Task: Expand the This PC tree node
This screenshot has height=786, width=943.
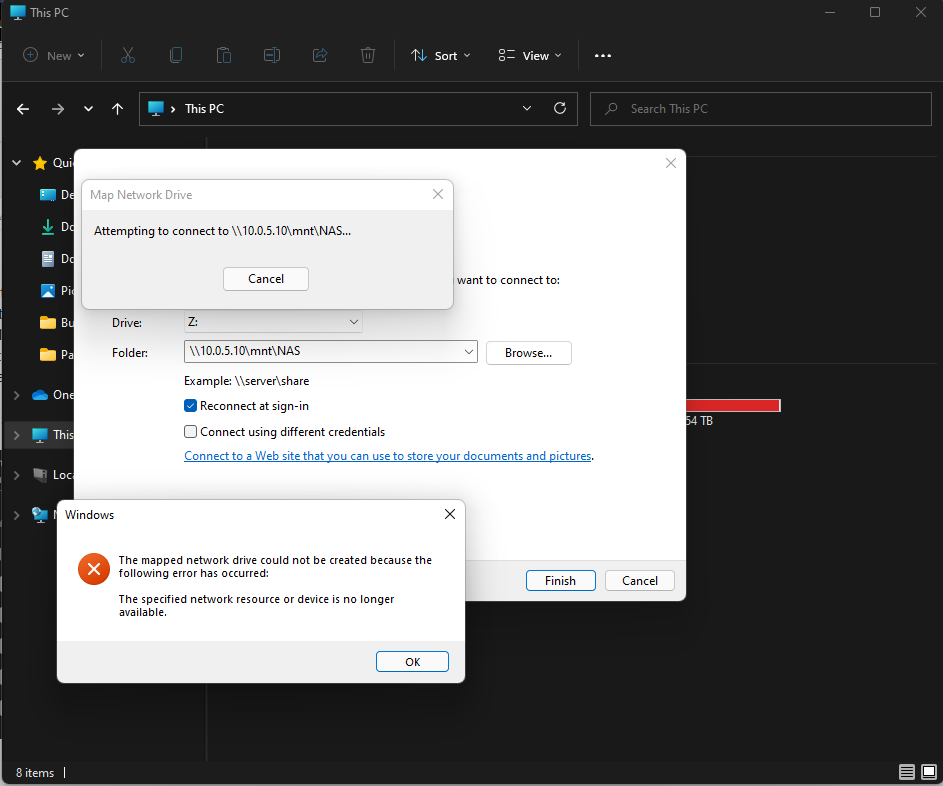Action: (17, 435)
